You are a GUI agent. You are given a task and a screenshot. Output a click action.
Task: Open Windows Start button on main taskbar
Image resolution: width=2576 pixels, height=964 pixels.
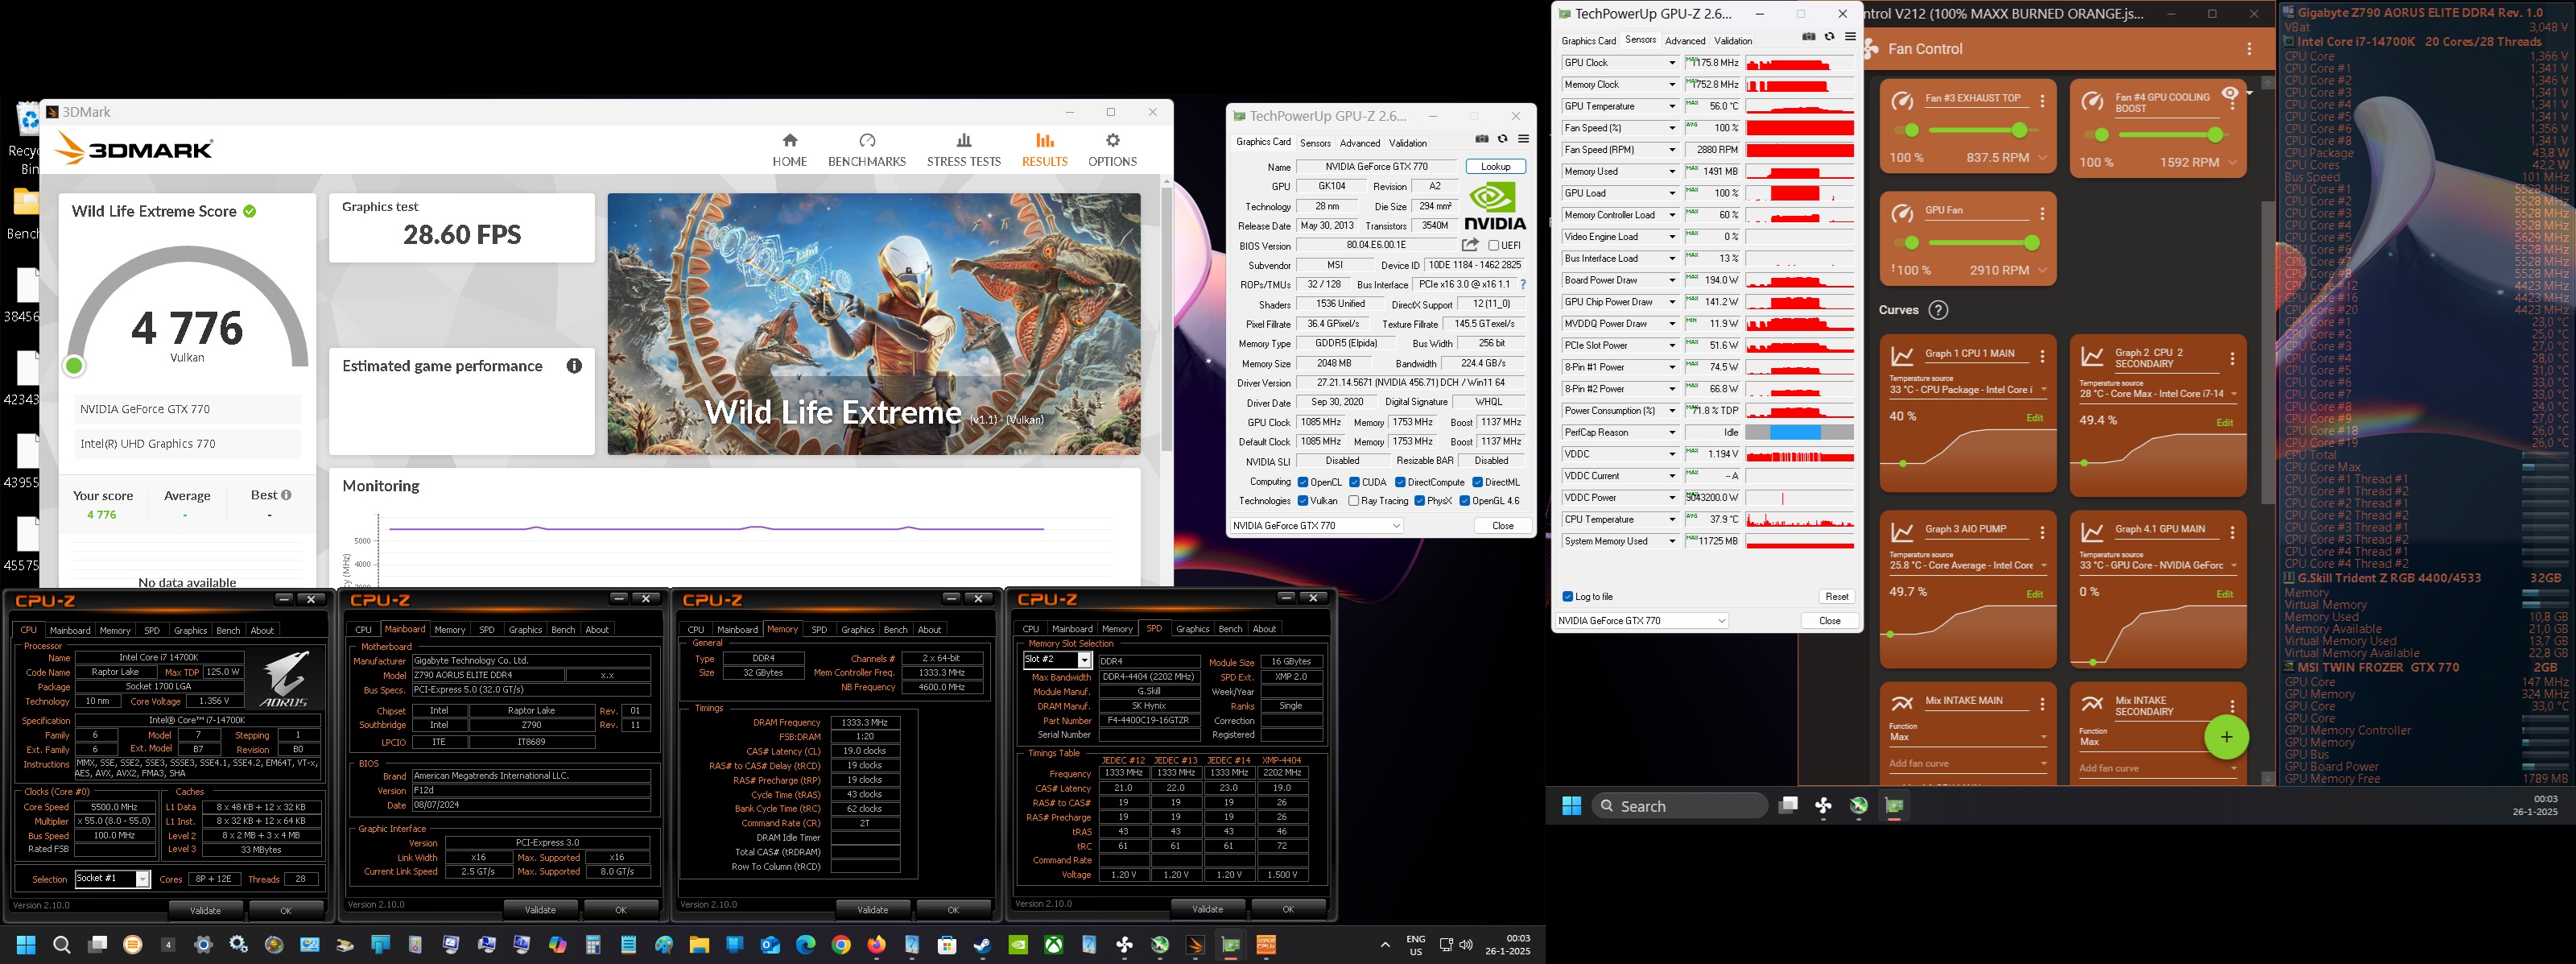pyautogui.click(x=26, y=945)
